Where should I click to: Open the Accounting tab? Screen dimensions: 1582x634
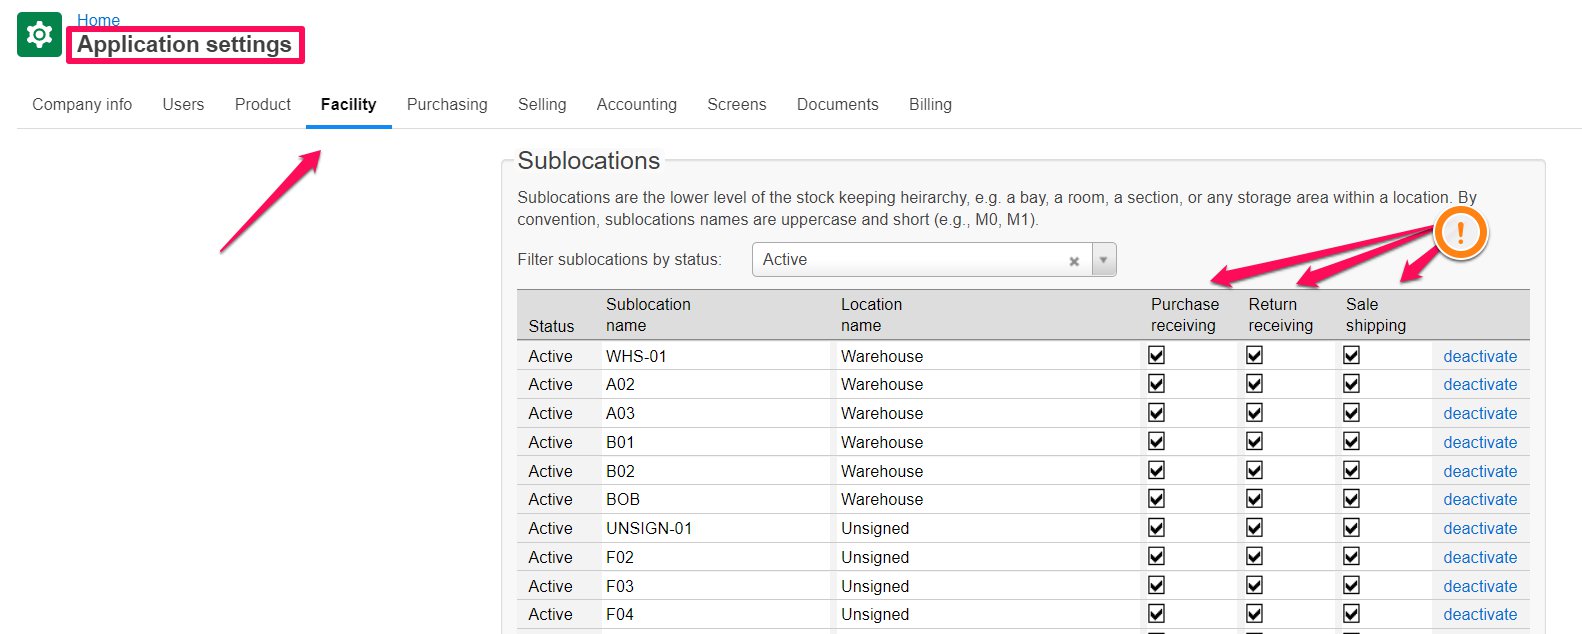pyautogui.click(x=637, y=104)
